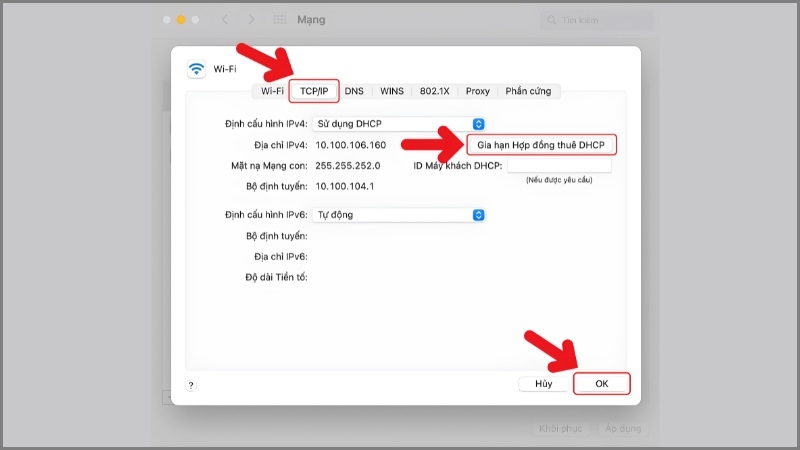Screen dimensions: 800x450
Task: Click the Áp dụng button in background window
Action: [x=623, y=429]
